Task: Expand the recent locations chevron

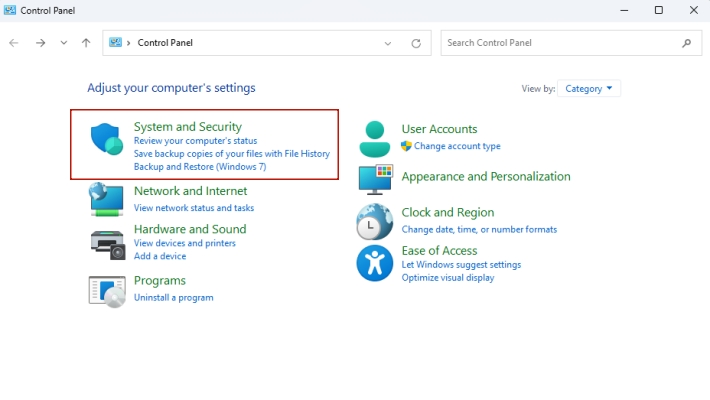Action: (64, 43)
